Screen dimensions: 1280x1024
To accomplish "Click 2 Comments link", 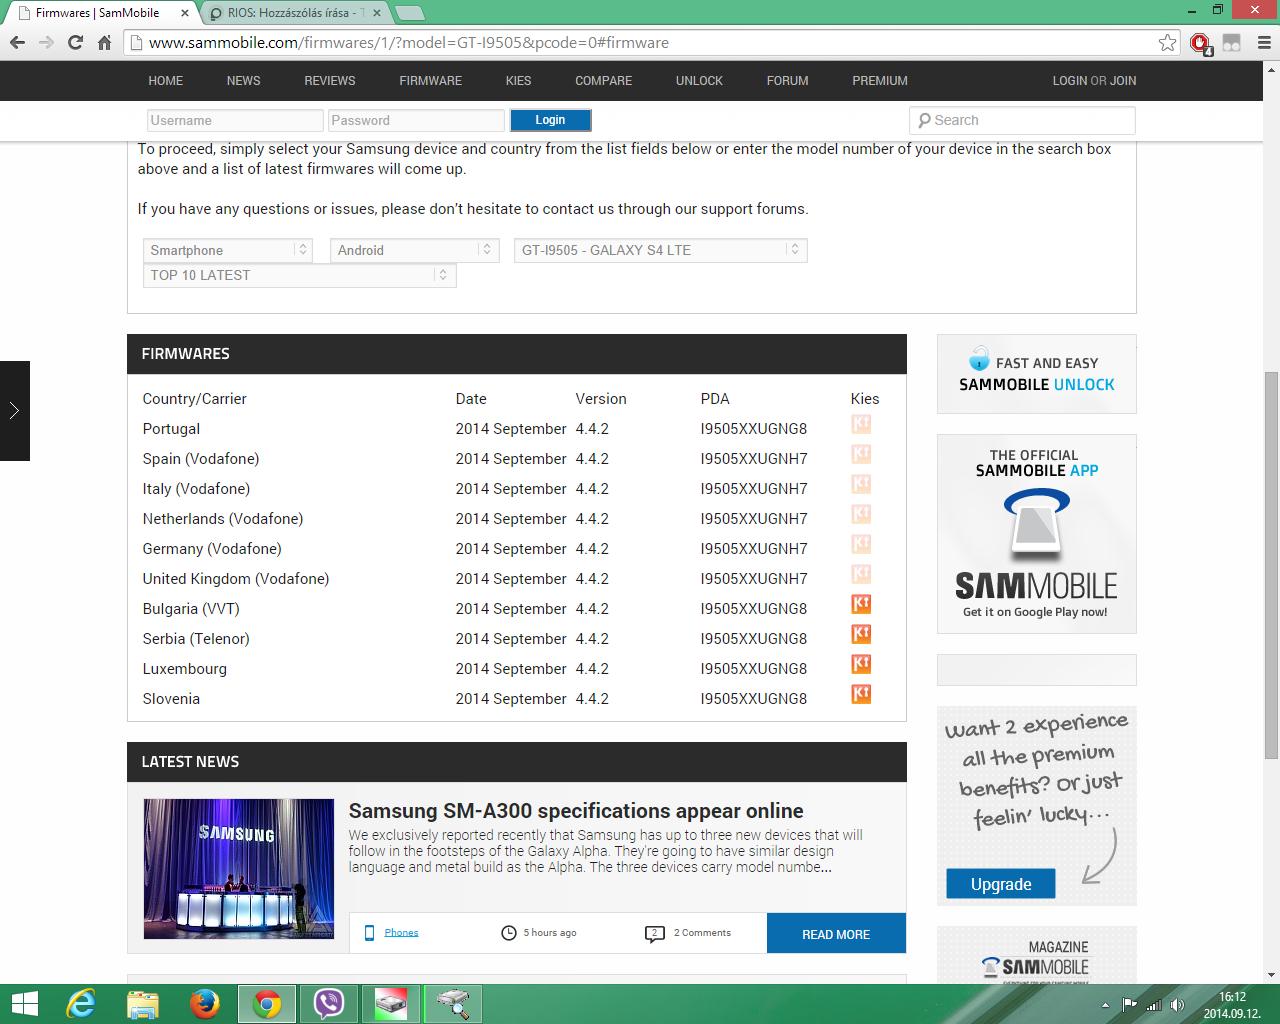I will click(702, 933).
